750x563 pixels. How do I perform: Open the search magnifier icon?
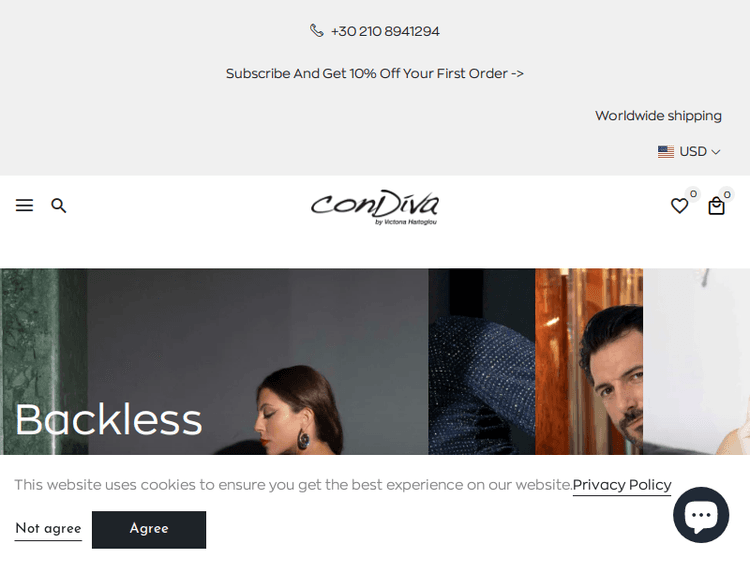[58, 206]
